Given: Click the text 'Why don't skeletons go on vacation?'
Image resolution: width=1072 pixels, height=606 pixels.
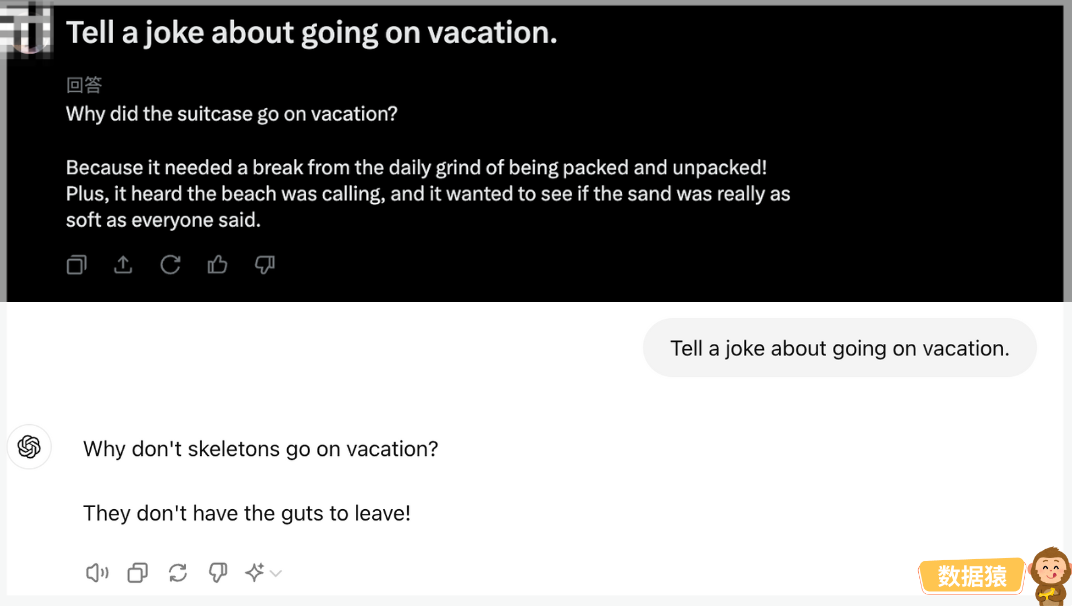Looking at the screenshot, I should click(x=260, y=449).
